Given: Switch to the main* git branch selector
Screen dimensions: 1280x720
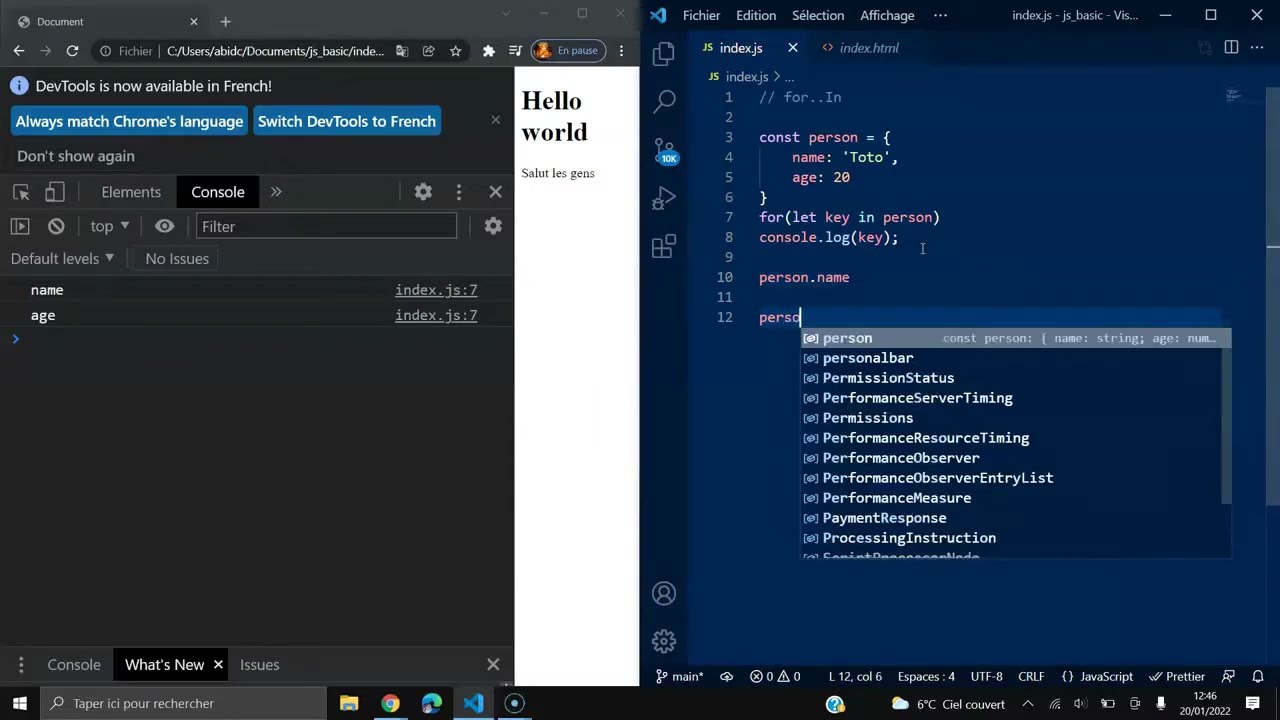Looking at the screenshot, I should (x=679, y=676).
